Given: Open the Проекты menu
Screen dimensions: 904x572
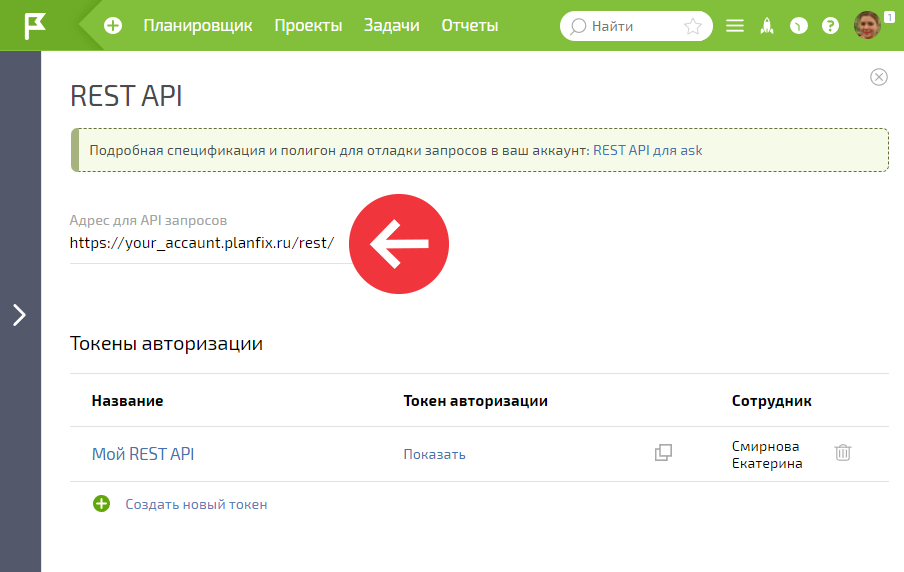Looking at the screenshot, I should [x=308, y=25].
